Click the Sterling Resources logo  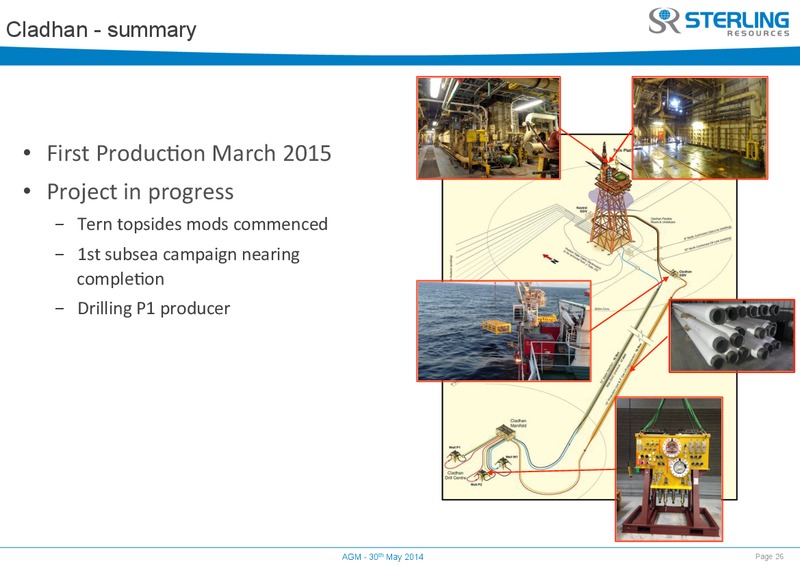(719, 21)
